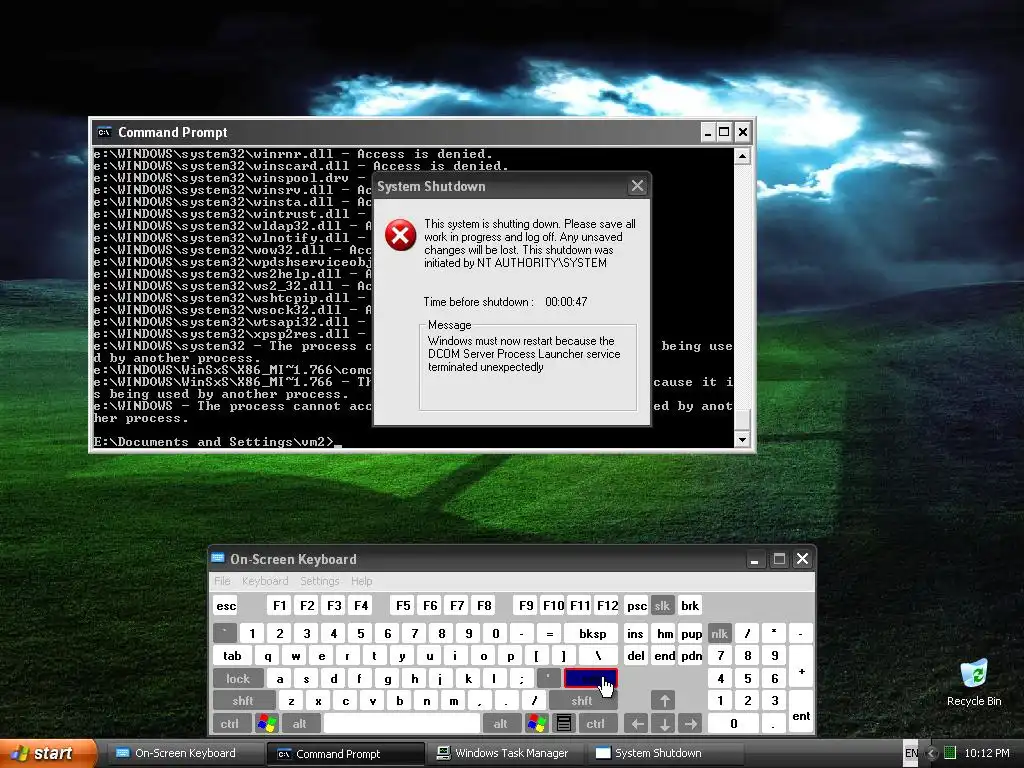Click the space bar key
This screenshot has width=1024, height=768.
pos(402,724)
